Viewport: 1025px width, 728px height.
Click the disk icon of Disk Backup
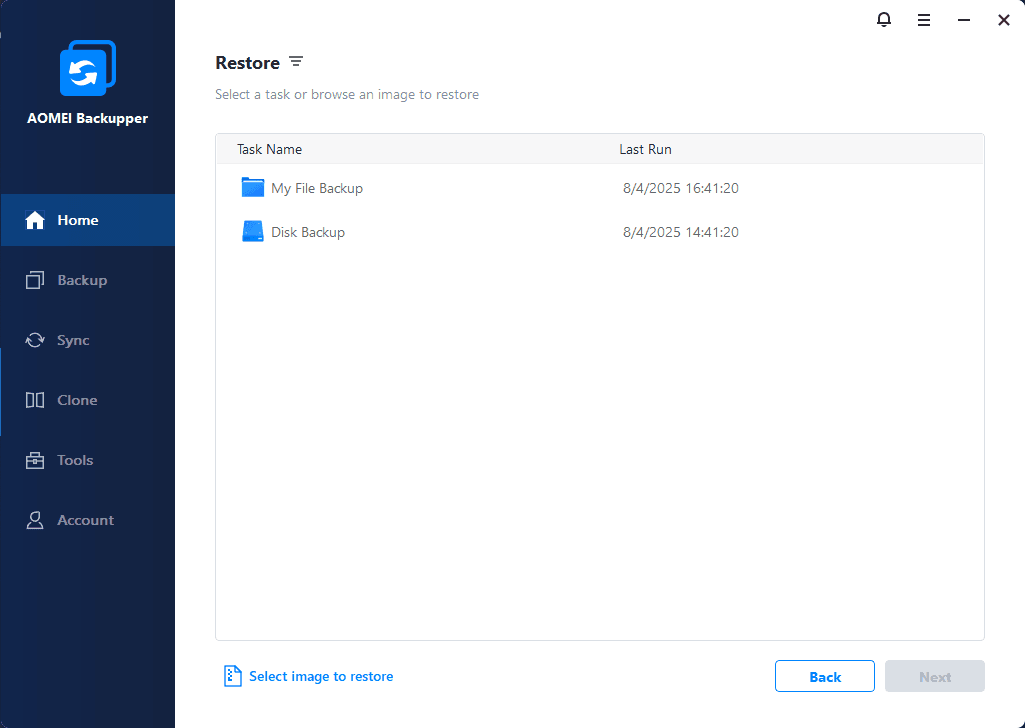tap(252, 231)
